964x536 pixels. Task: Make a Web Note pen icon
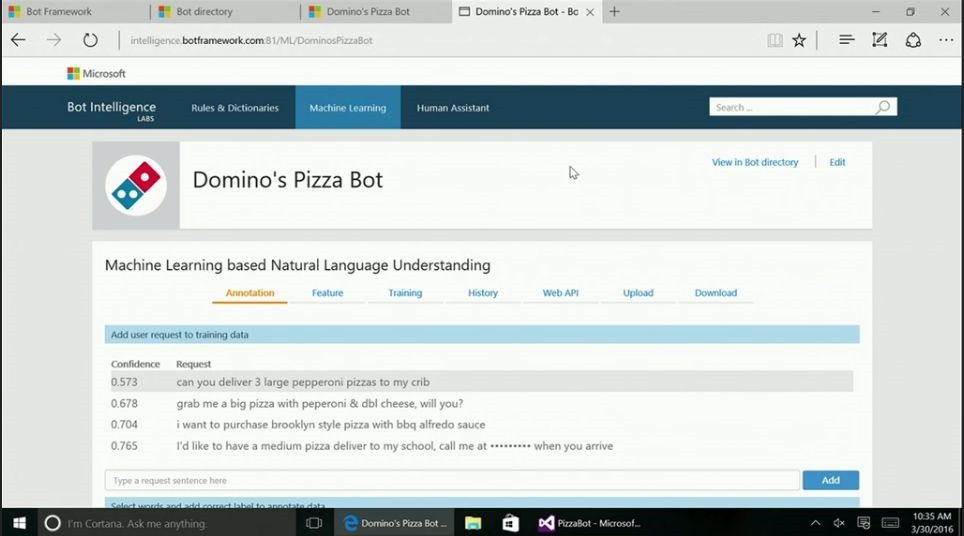click(x=880, y=40)
